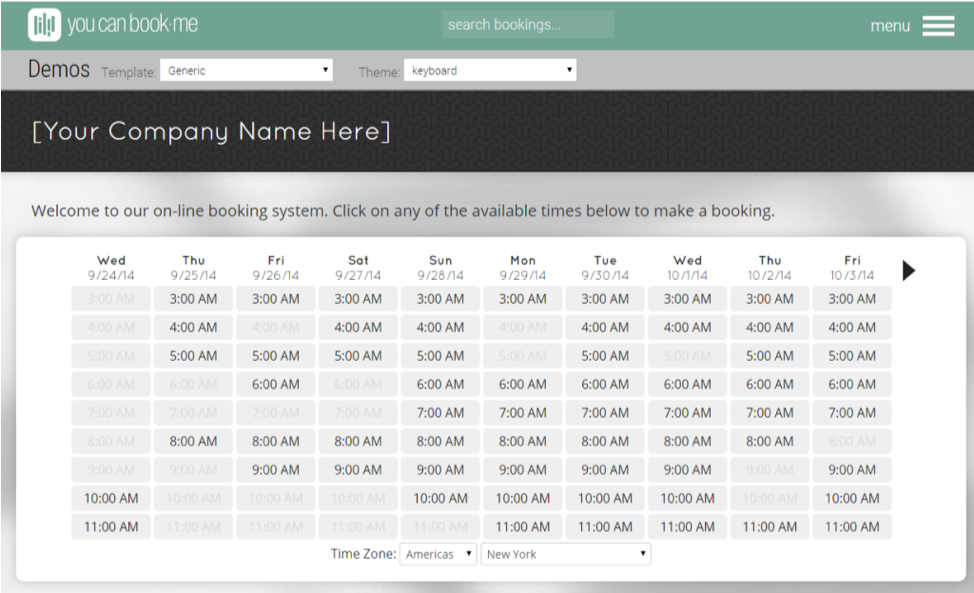This screenshot has height=593, width=974.
Task: Book 3:00 AM on Thu 9/25/14
Action: pos(193,299)
